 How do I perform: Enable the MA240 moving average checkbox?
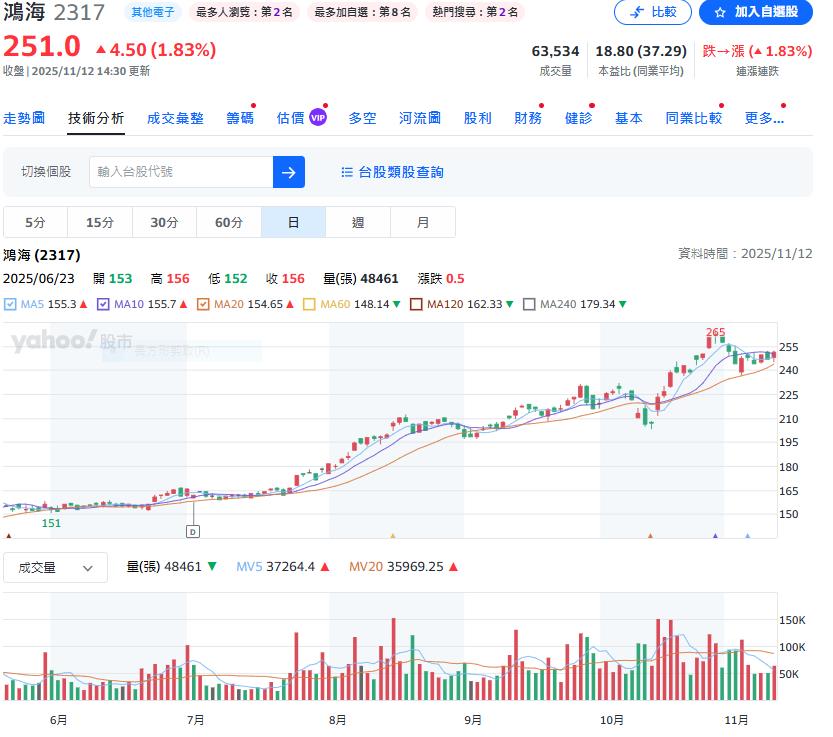pos(530,304)
